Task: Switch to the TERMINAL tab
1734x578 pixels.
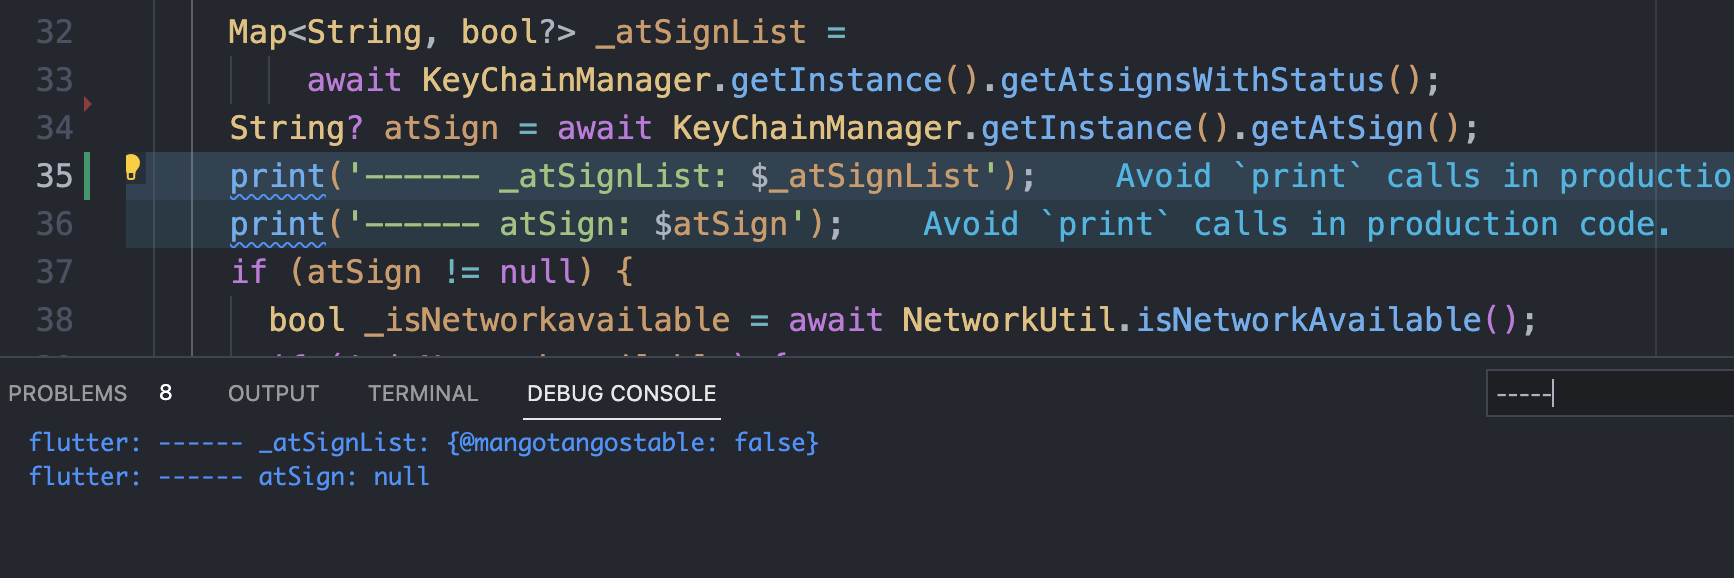Action: (x=423, y=392)
